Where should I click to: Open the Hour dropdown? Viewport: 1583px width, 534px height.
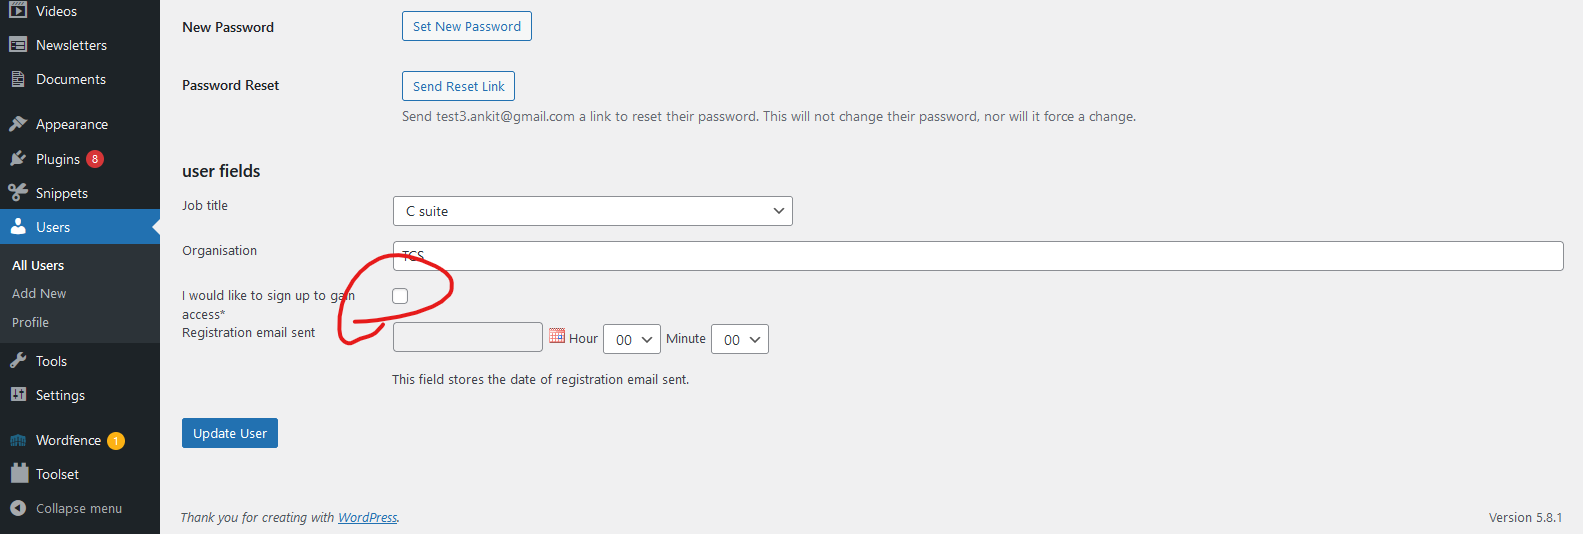pyautogui.click(x=632, y=339)
